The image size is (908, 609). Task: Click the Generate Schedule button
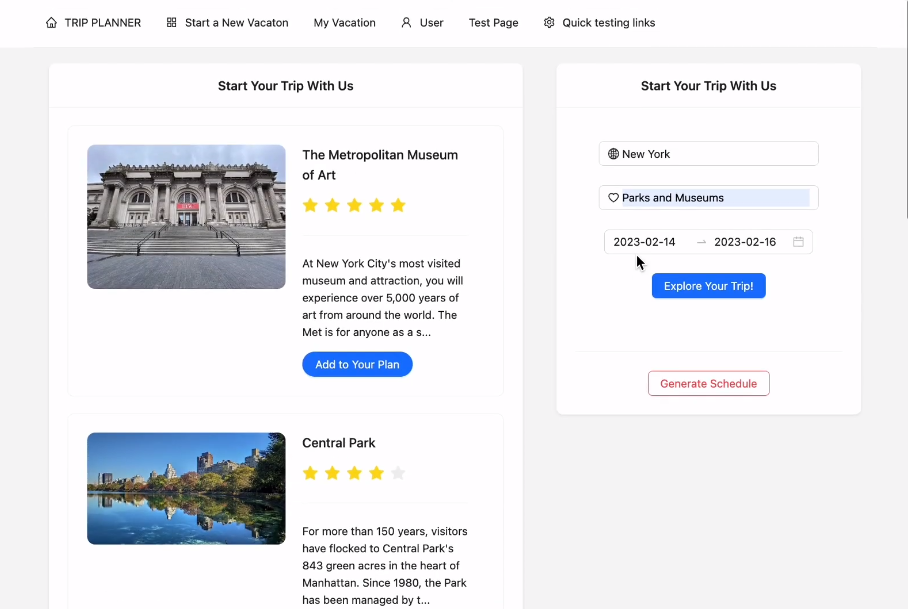[x=708, y=384]
